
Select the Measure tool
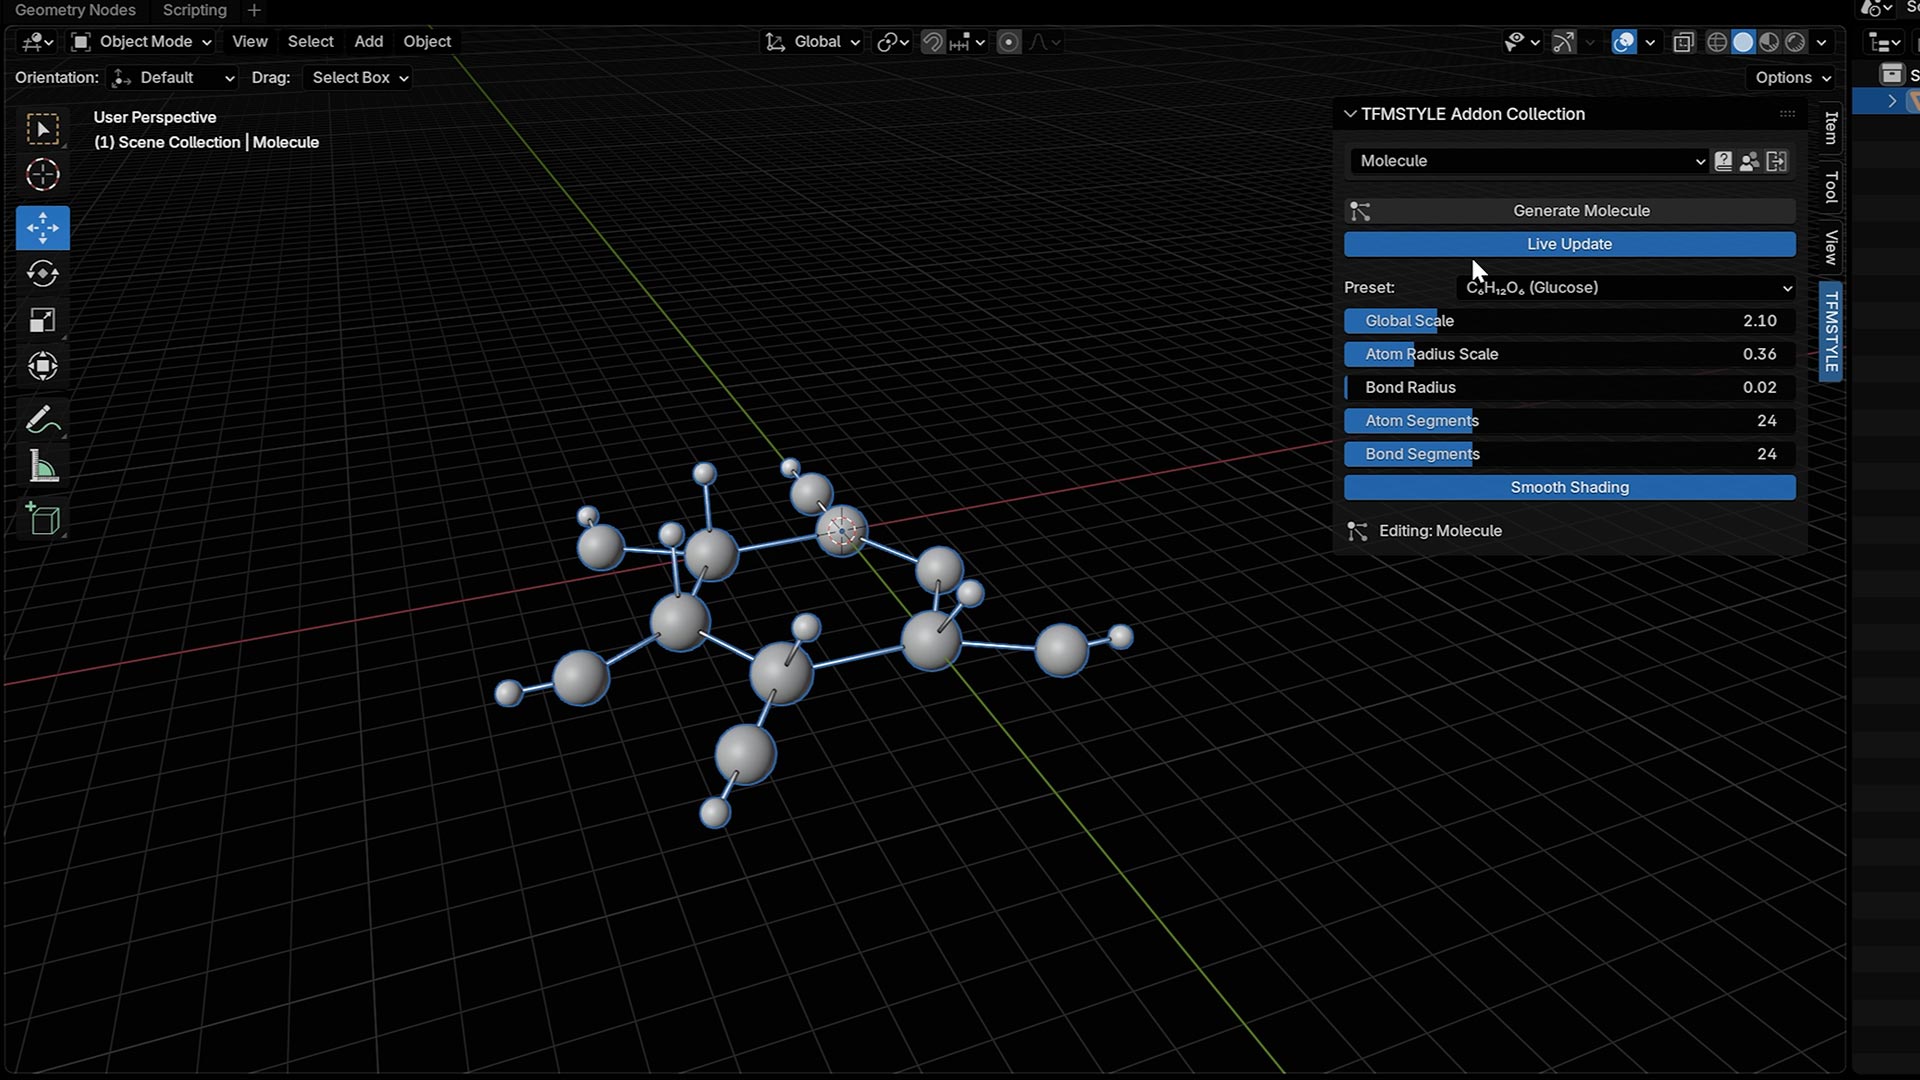[x=42, y=467]
